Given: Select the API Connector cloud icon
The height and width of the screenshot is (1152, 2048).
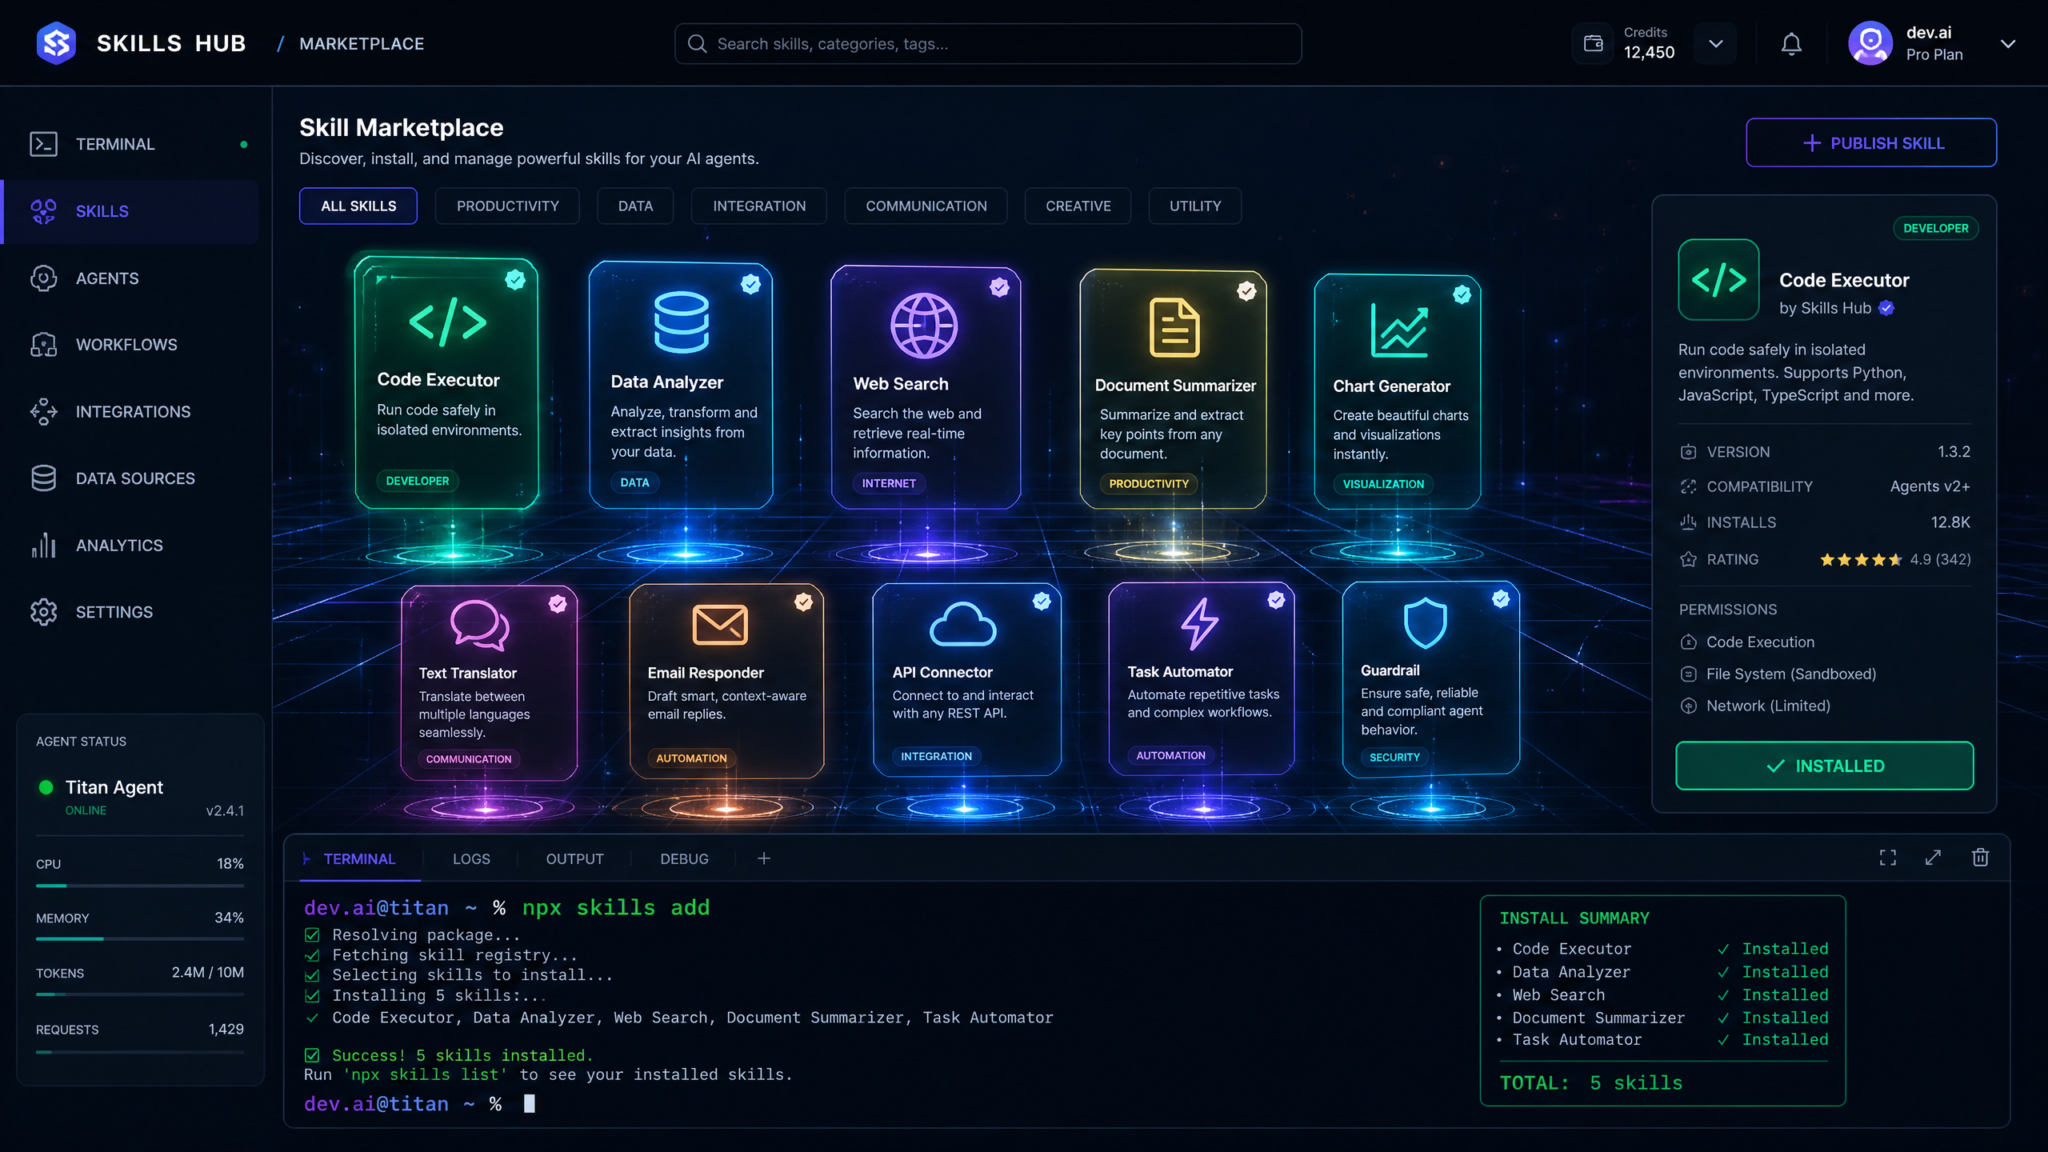Looking at the screenshot, I should click(962, 624).
